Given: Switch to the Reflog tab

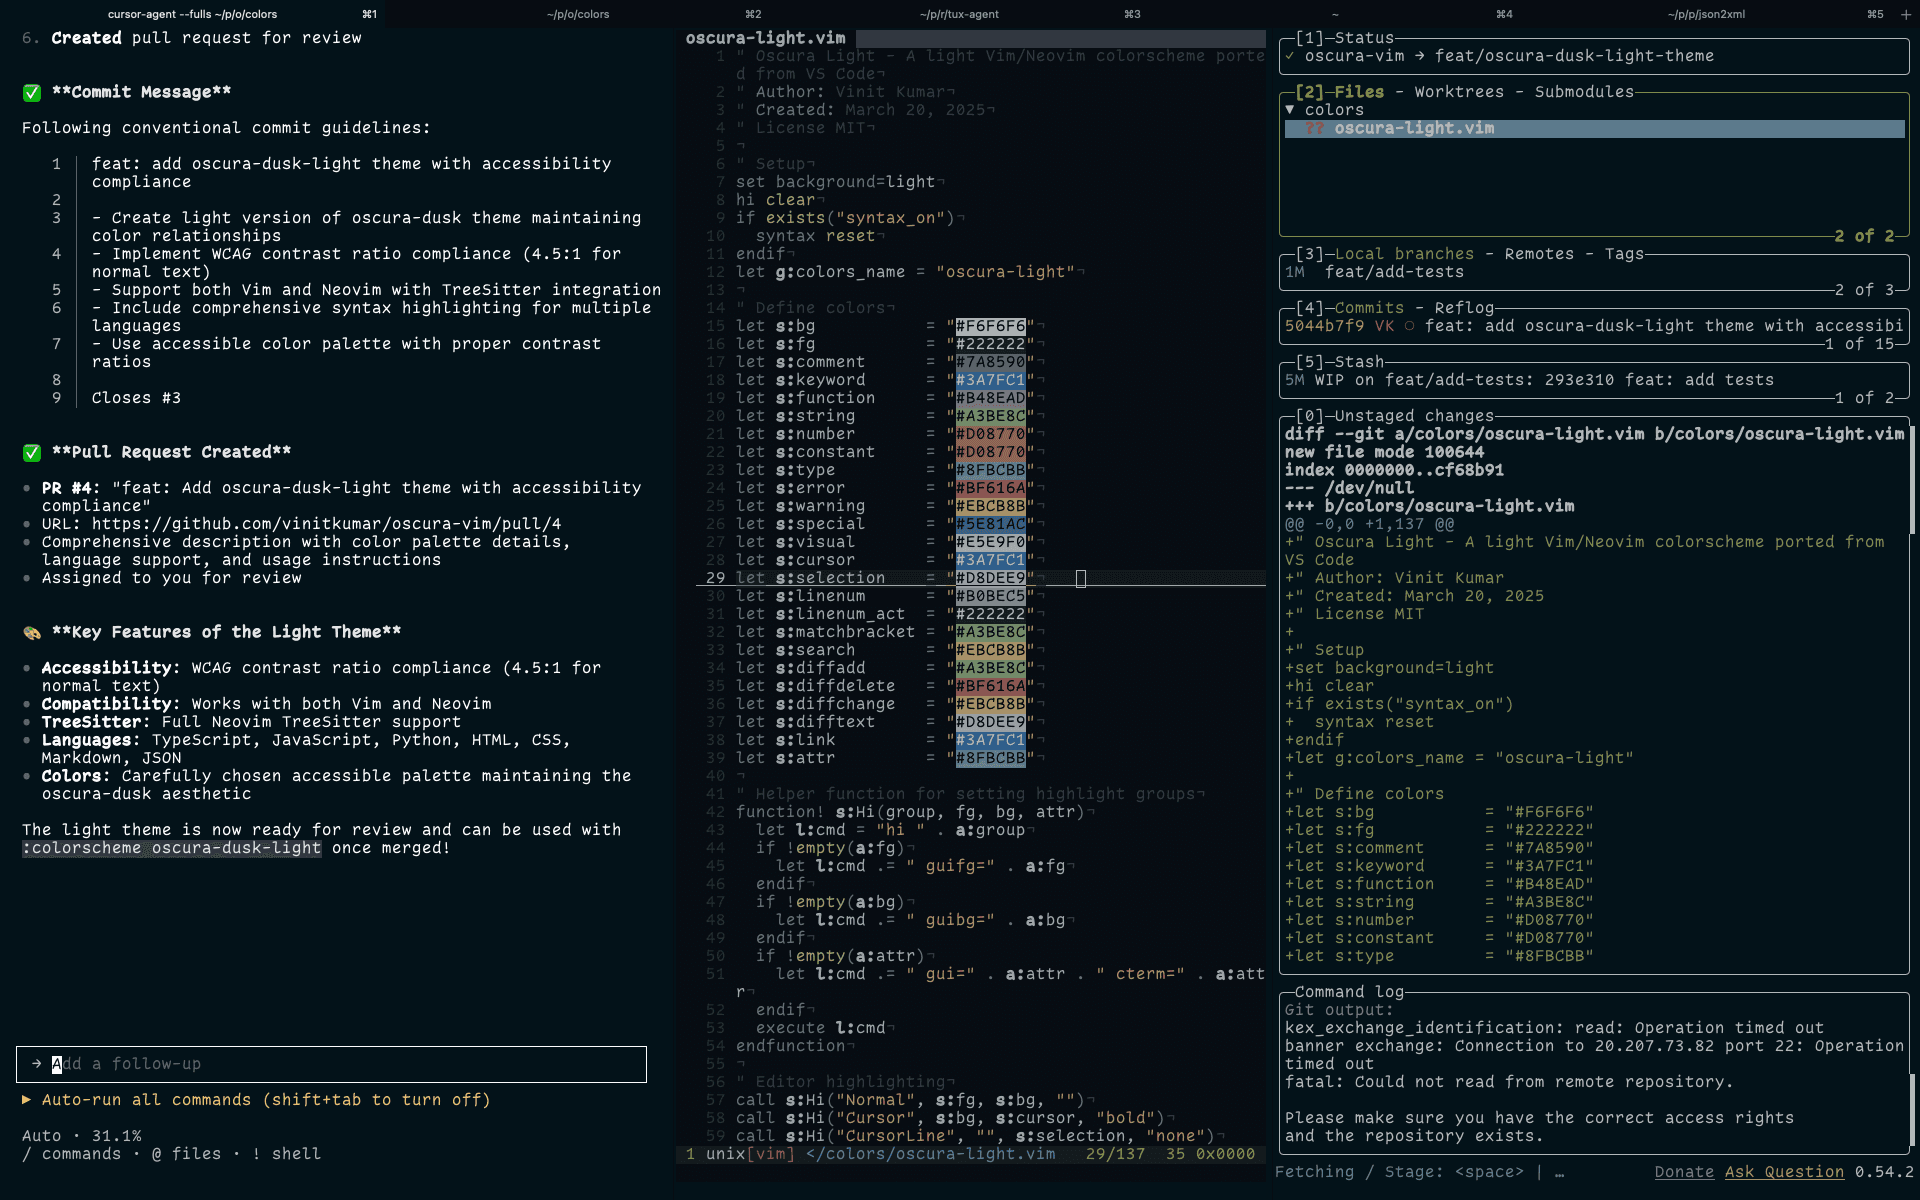Looking at the screenshot, I should [x=1464, y=308].
